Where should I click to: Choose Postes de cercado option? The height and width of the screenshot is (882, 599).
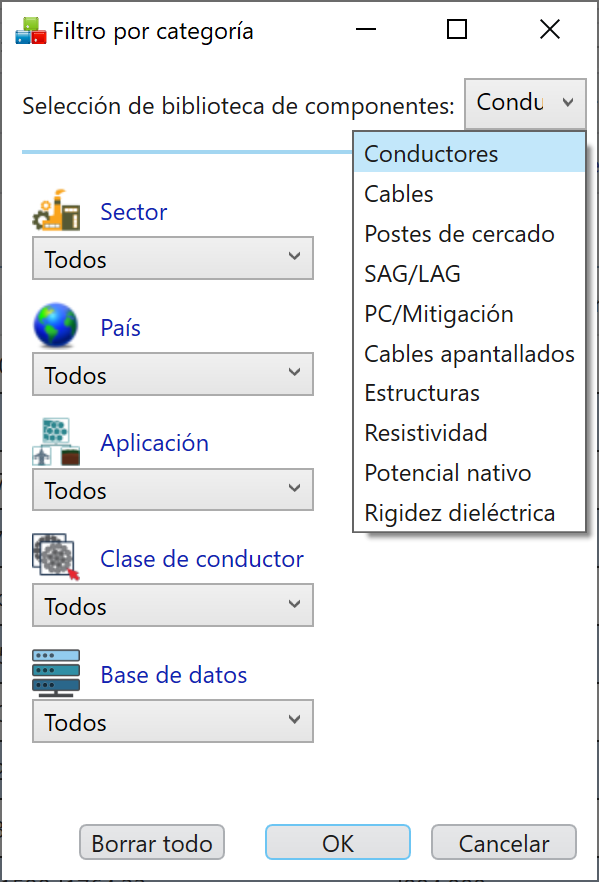[x=470, y=234]
